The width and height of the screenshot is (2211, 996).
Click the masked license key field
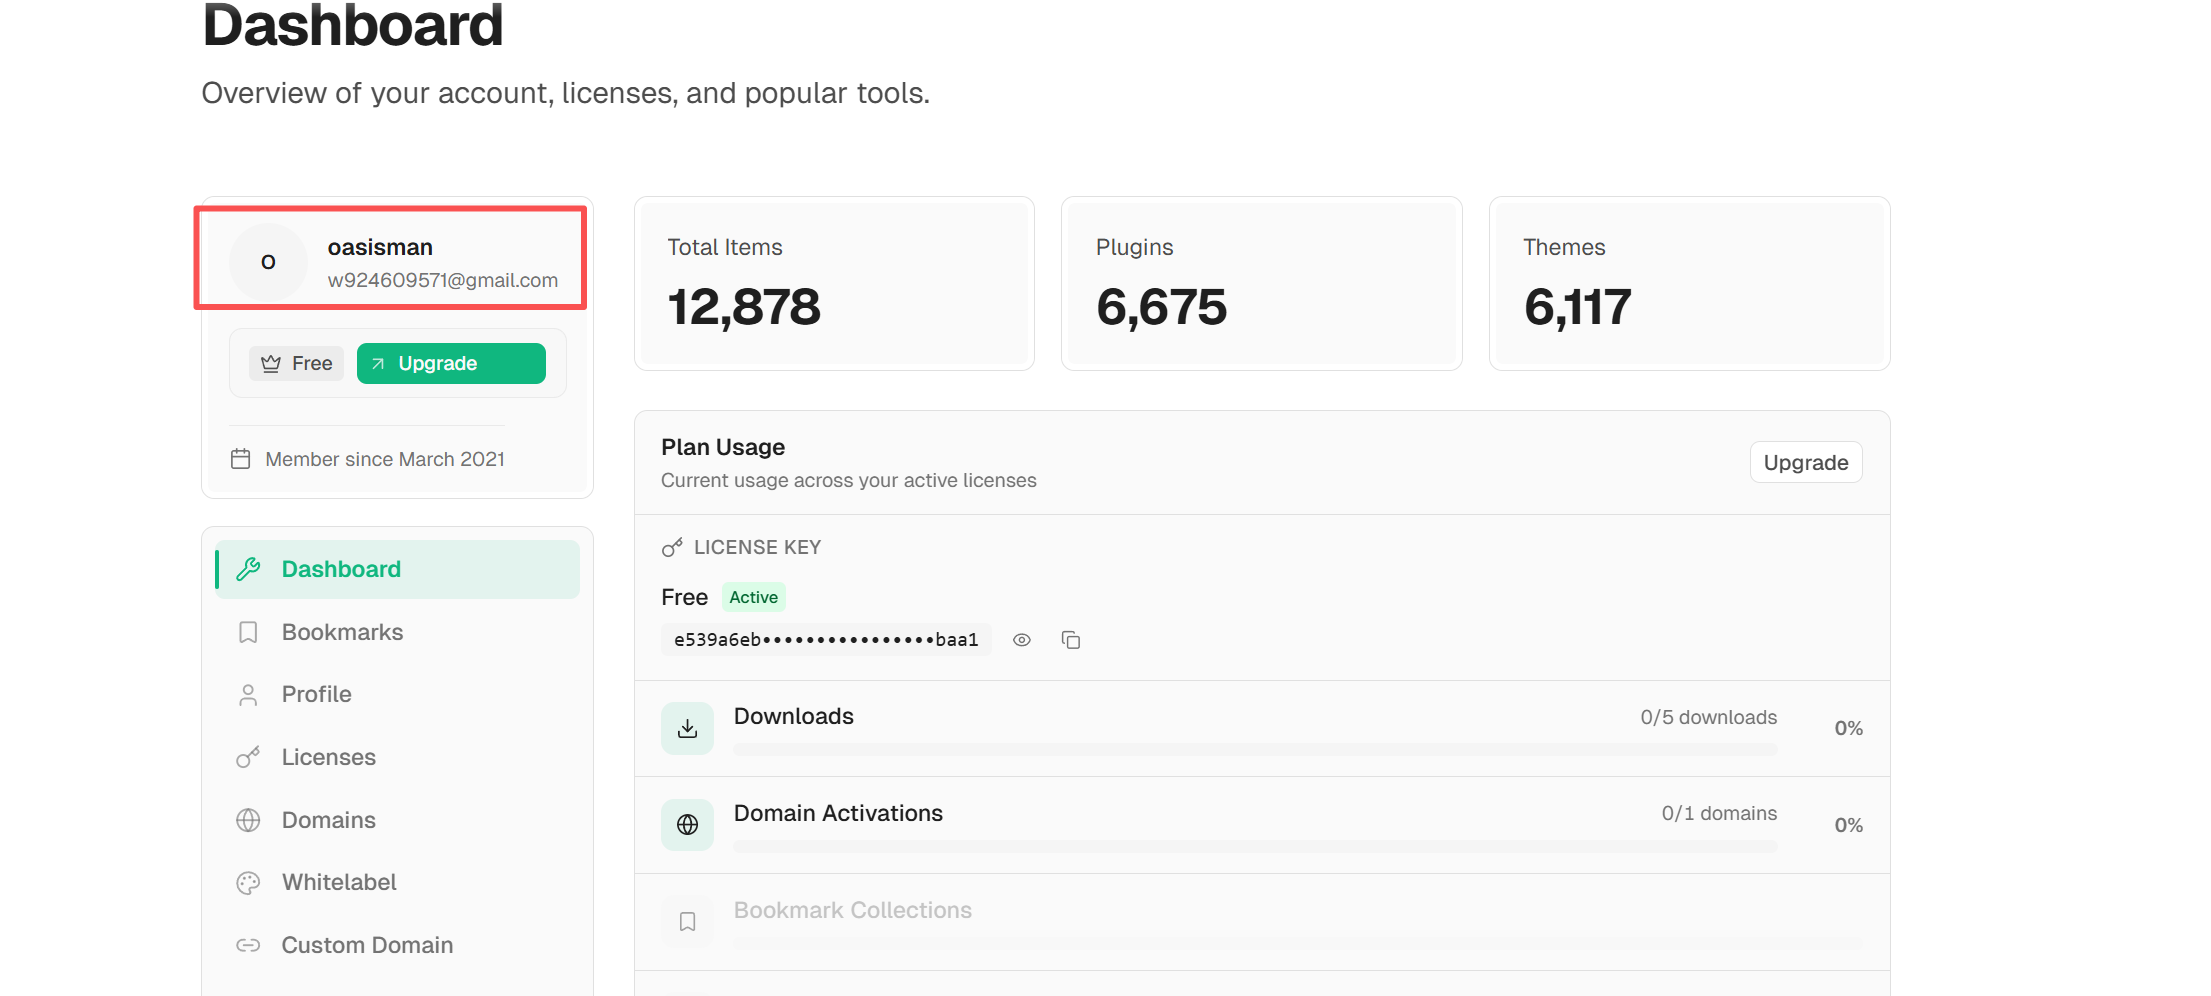point(825,640)
